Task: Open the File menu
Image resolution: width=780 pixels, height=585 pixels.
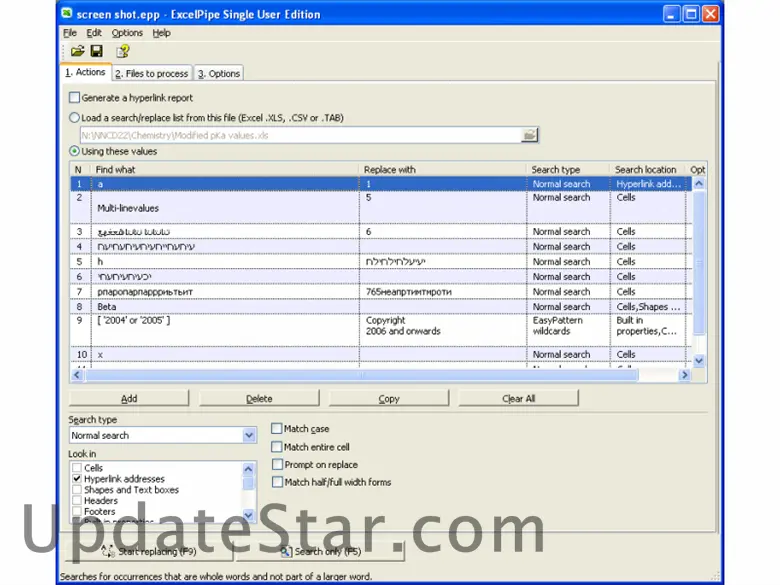Action: (x=70, y=33)
